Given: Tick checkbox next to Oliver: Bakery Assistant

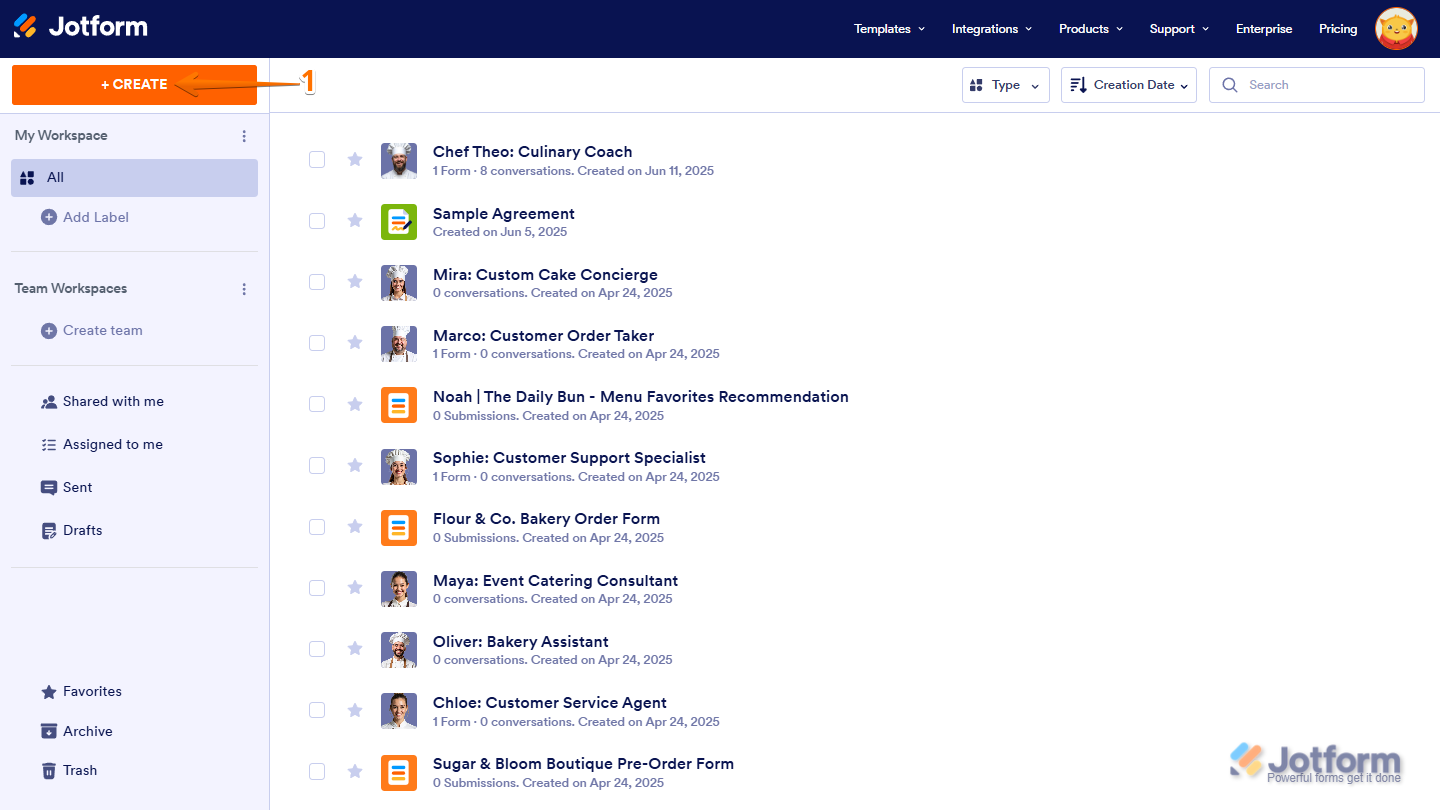Looking at the screenshot, I should pos(317,649).
